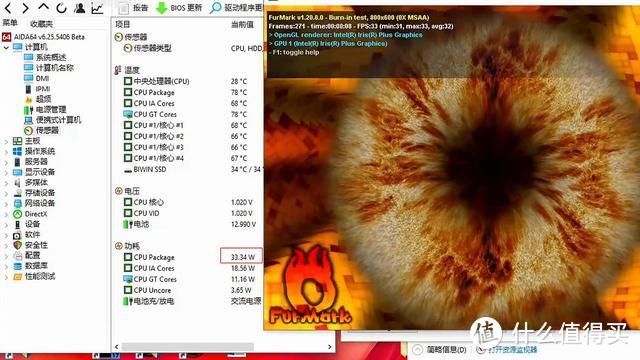This screenshot has width=640, height=360.
Task: Switch to the 菜单 tab
Action: [x=10, y=23]
